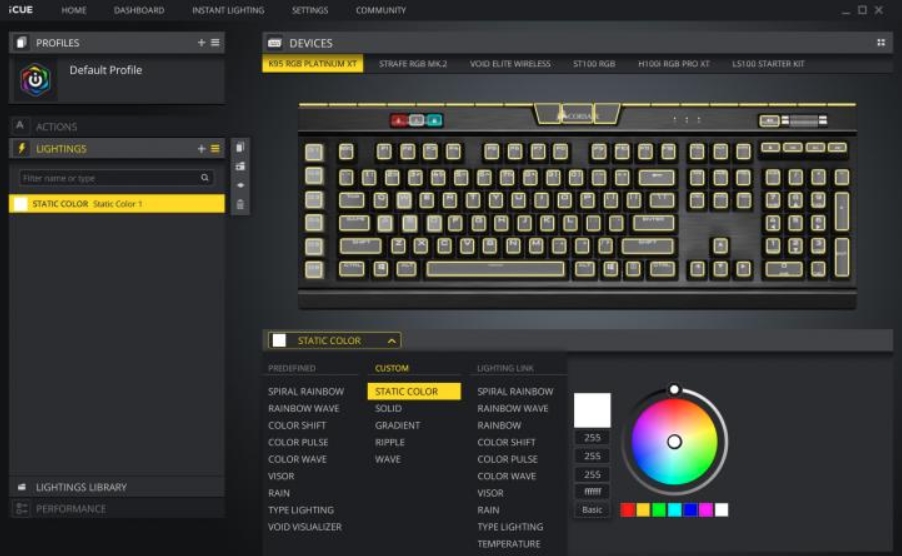Click the Lightings Library icon

(22, 487)
